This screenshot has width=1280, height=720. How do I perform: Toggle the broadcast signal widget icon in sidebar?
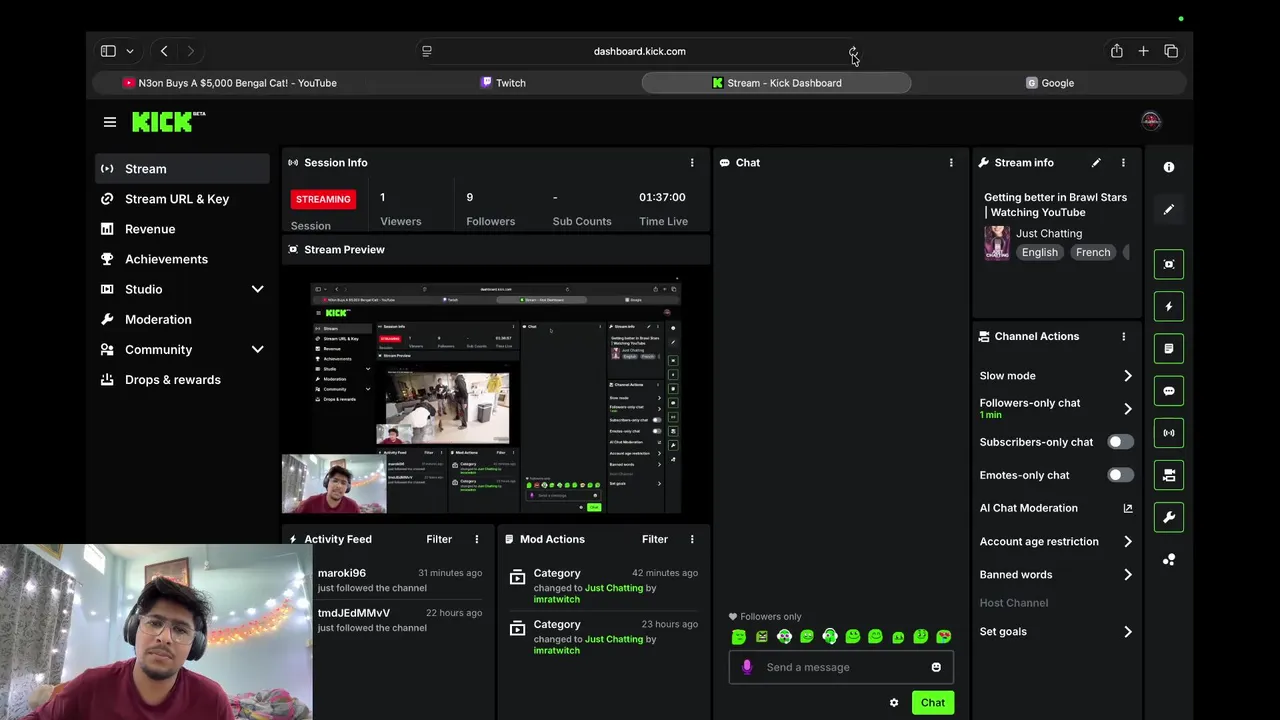(x=1169, y=433)
